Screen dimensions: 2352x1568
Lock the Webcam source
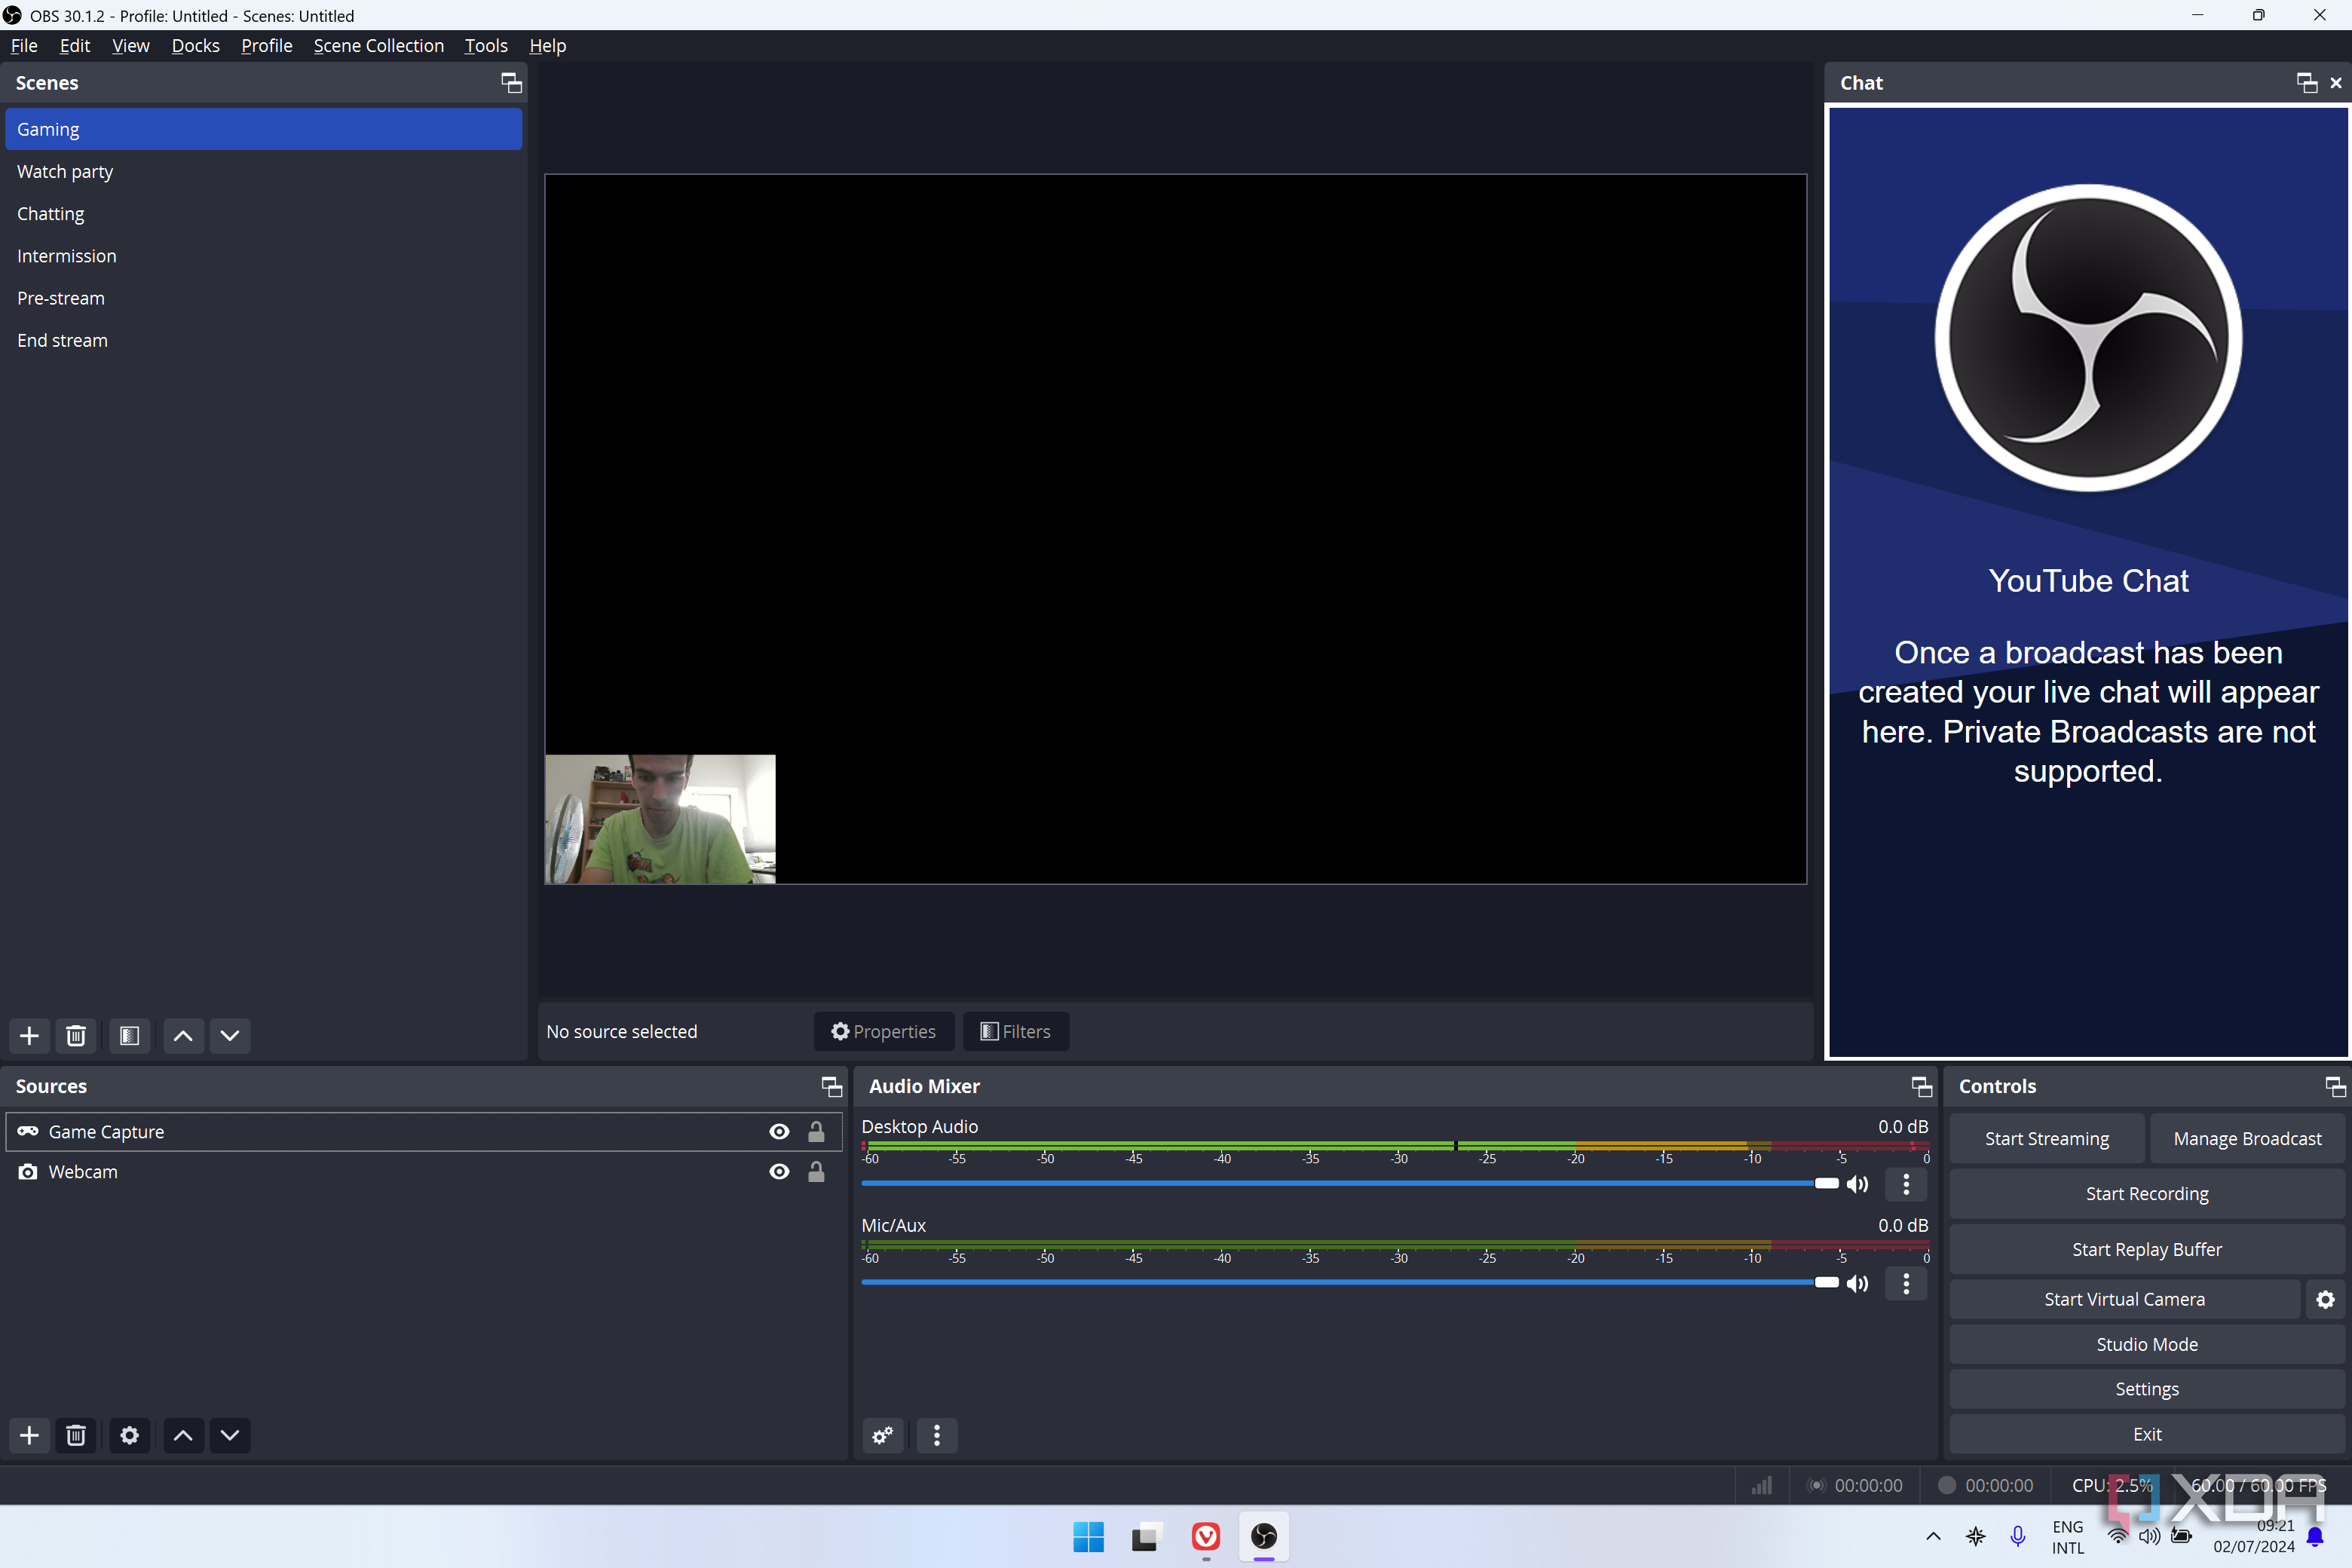click(816, 1171)
